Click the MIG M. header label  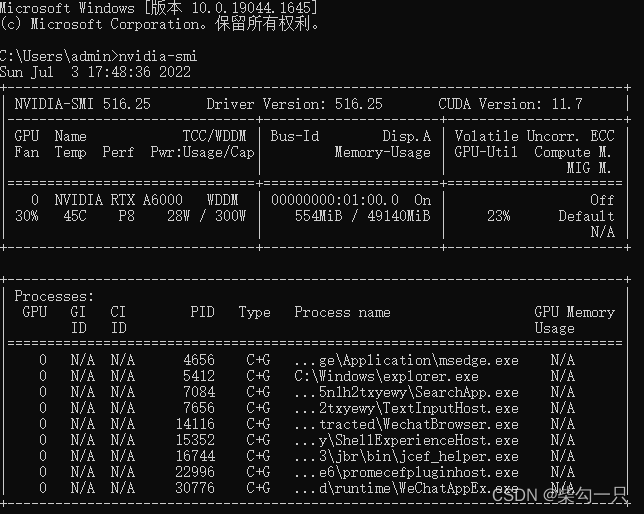[x=589, y=168]
